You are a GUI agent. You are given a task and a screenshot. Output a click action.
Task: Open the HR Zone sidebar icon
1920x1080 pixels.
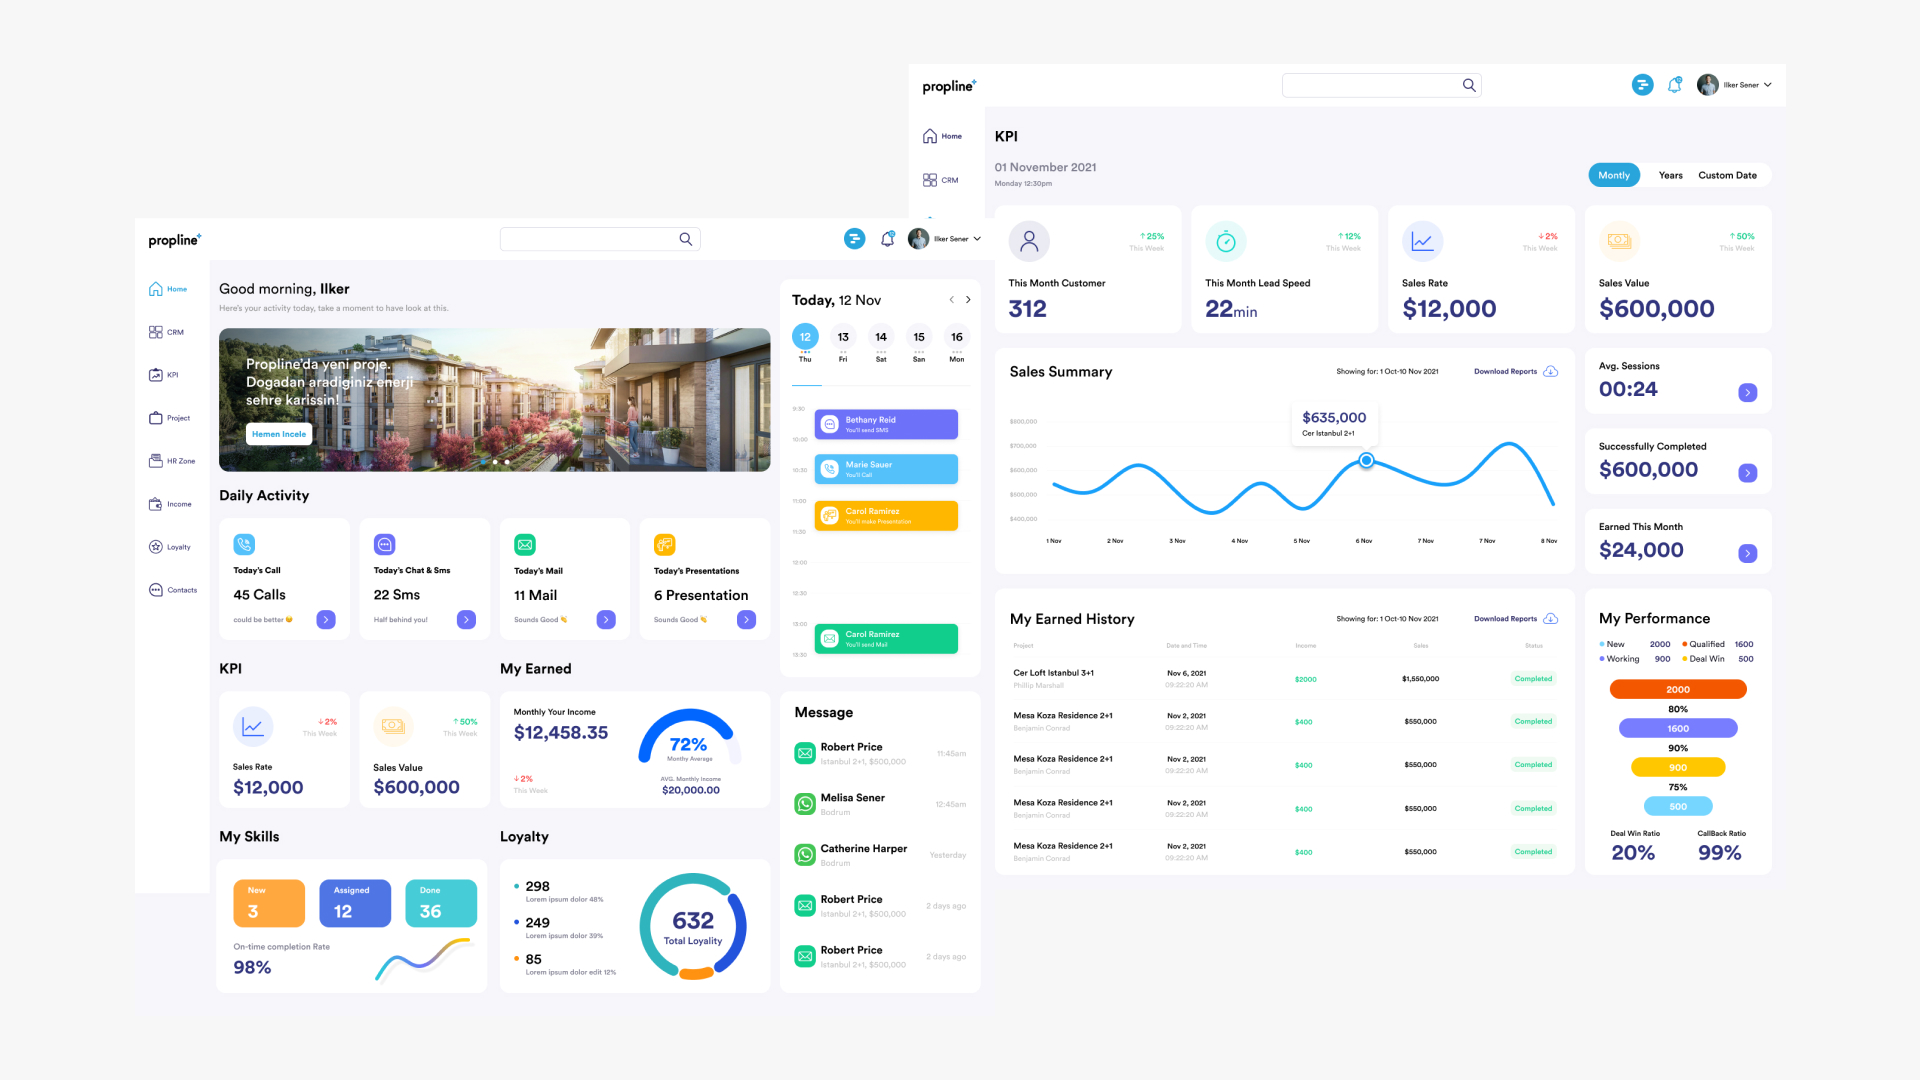(x=156, y=461)
